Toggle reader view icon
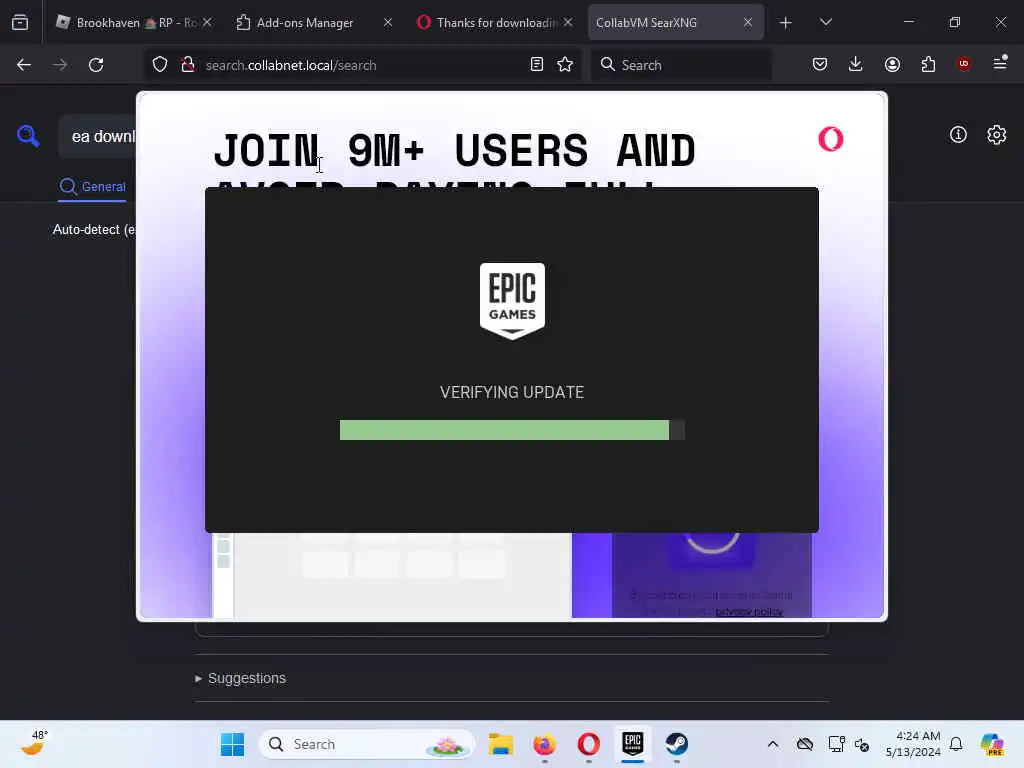The height and width of the screenshot is (768, 1024). [x=536, y=65]
